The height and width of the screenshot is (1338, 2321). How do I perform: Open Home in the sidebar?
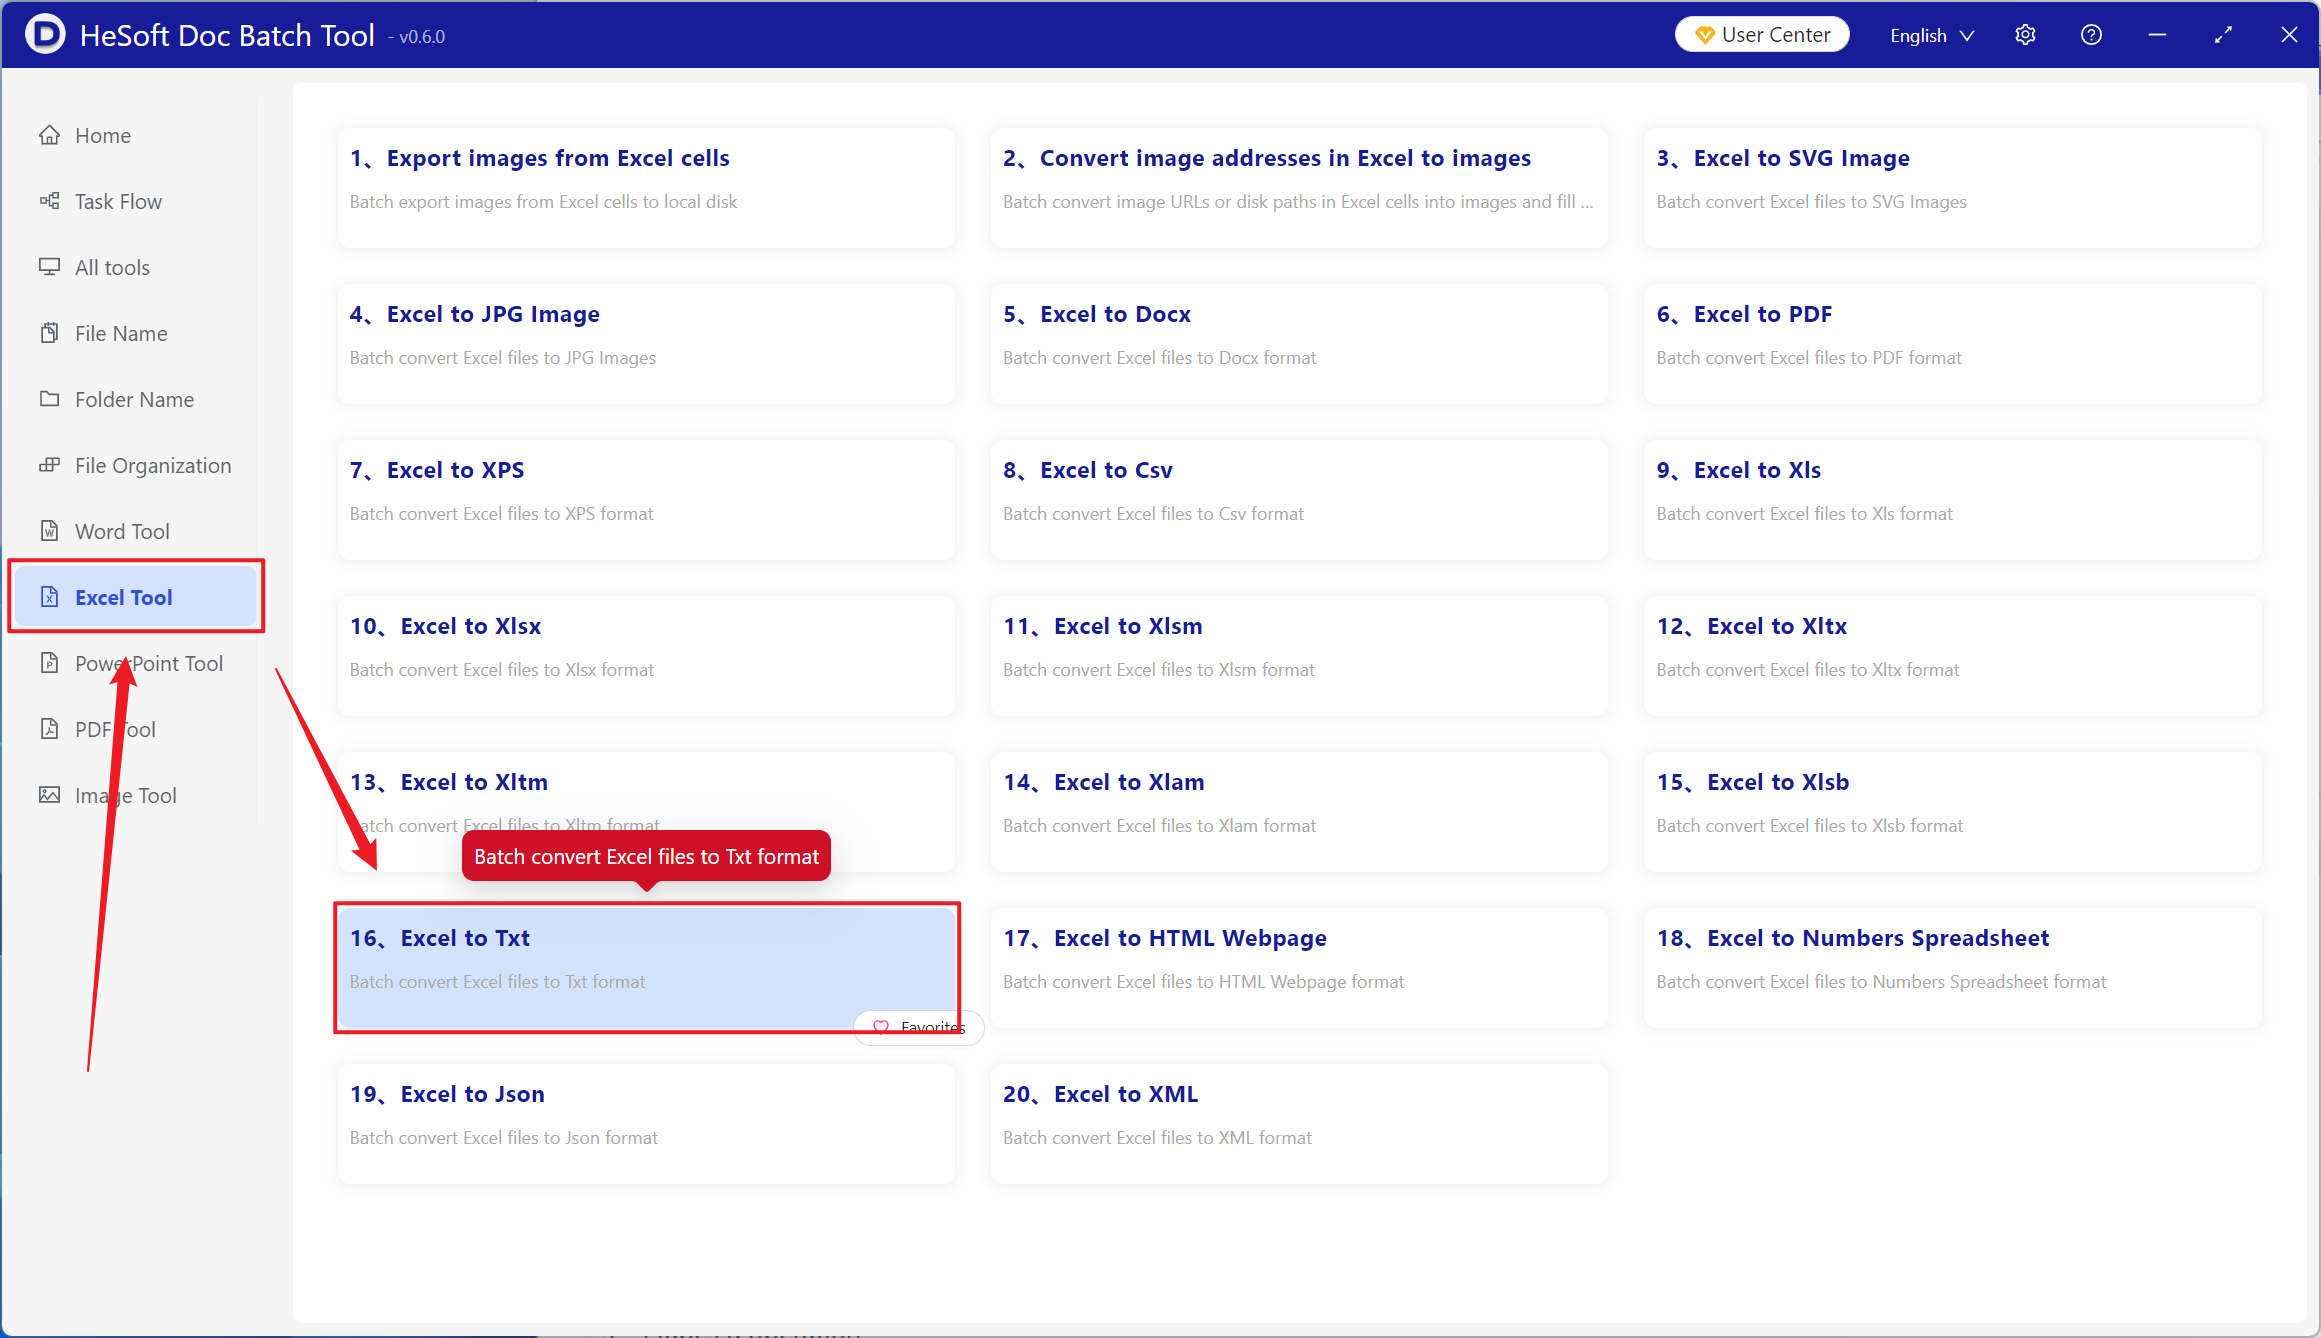(x=135, y=135)
